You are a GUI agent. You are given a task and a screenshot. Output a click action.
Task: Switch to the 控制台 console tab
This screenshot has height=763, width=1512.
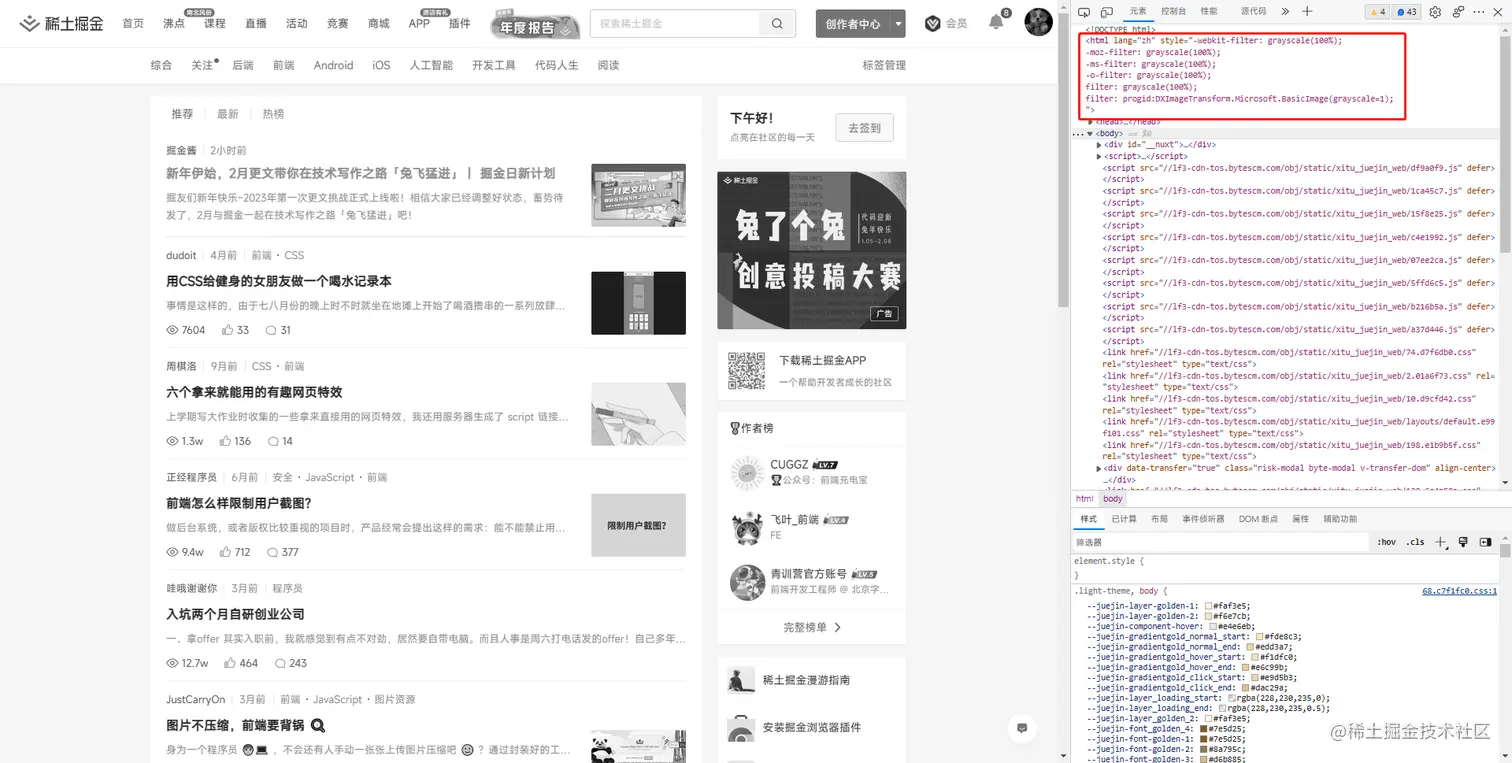[x=1173, y=11]
